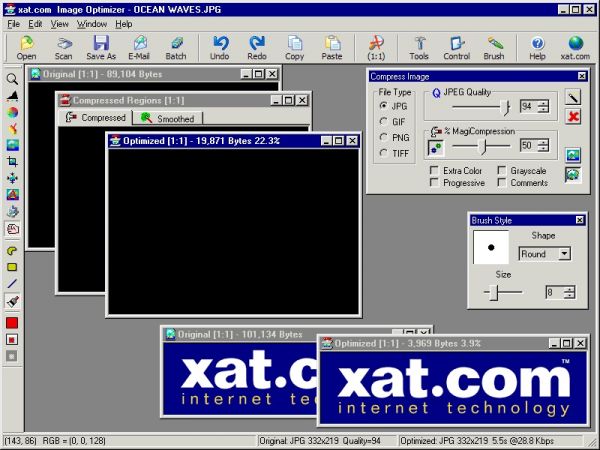The width and height of the screenshot is (600, 450).
Task: Open an image with the Open toolbar icon
Action: click(x=26, y=47)
